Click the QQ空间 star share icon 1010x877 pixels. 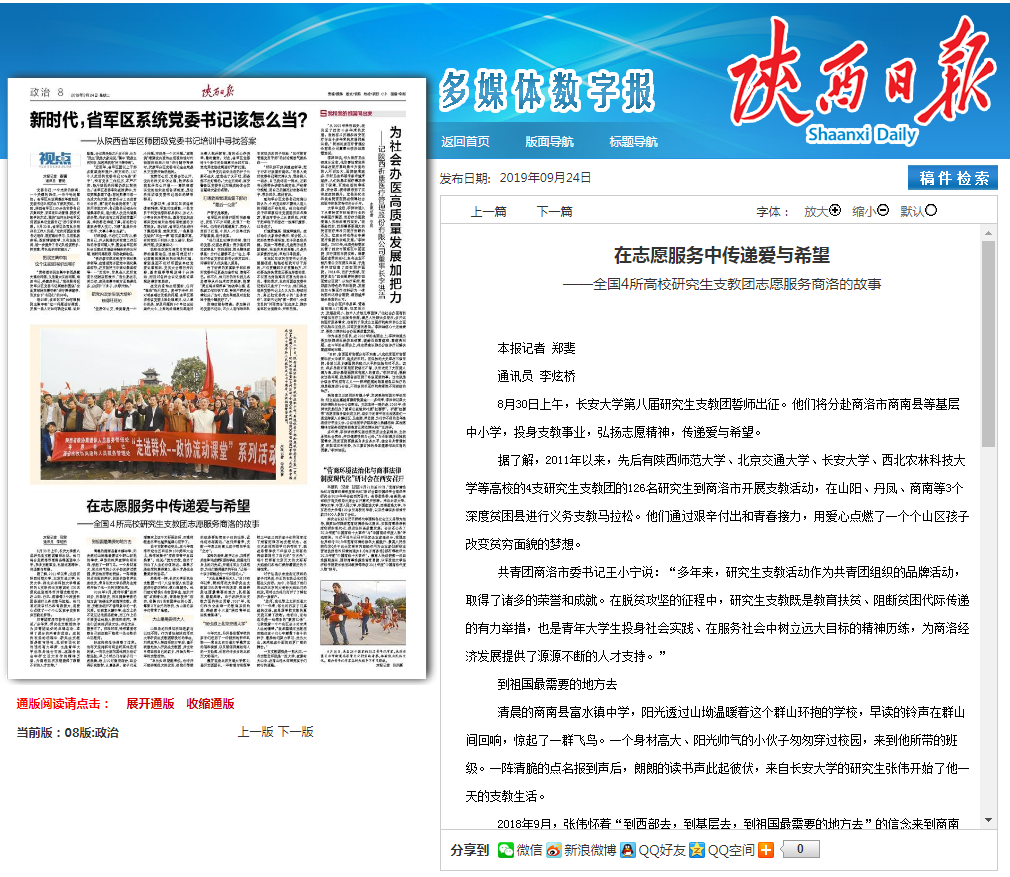point(697,850)
